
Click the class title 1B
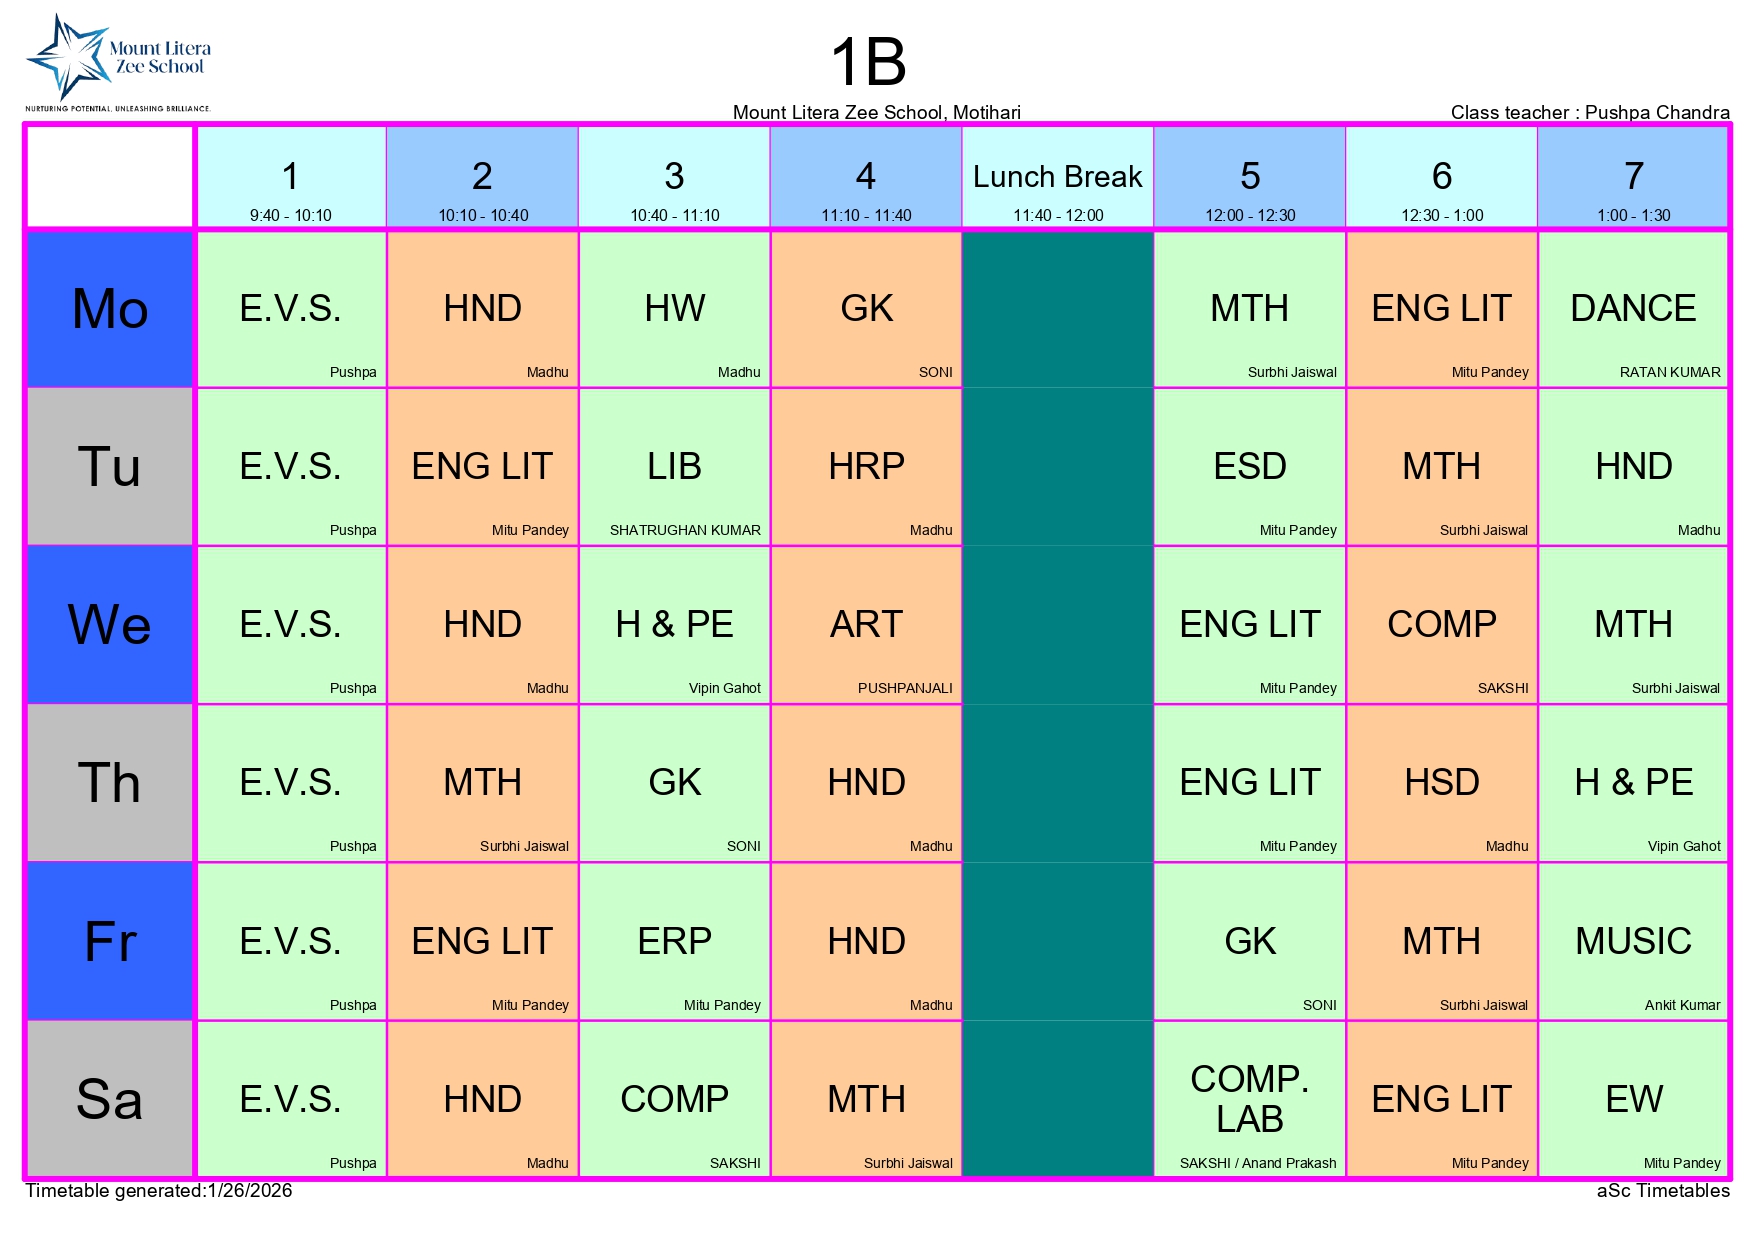pos(868,62)
